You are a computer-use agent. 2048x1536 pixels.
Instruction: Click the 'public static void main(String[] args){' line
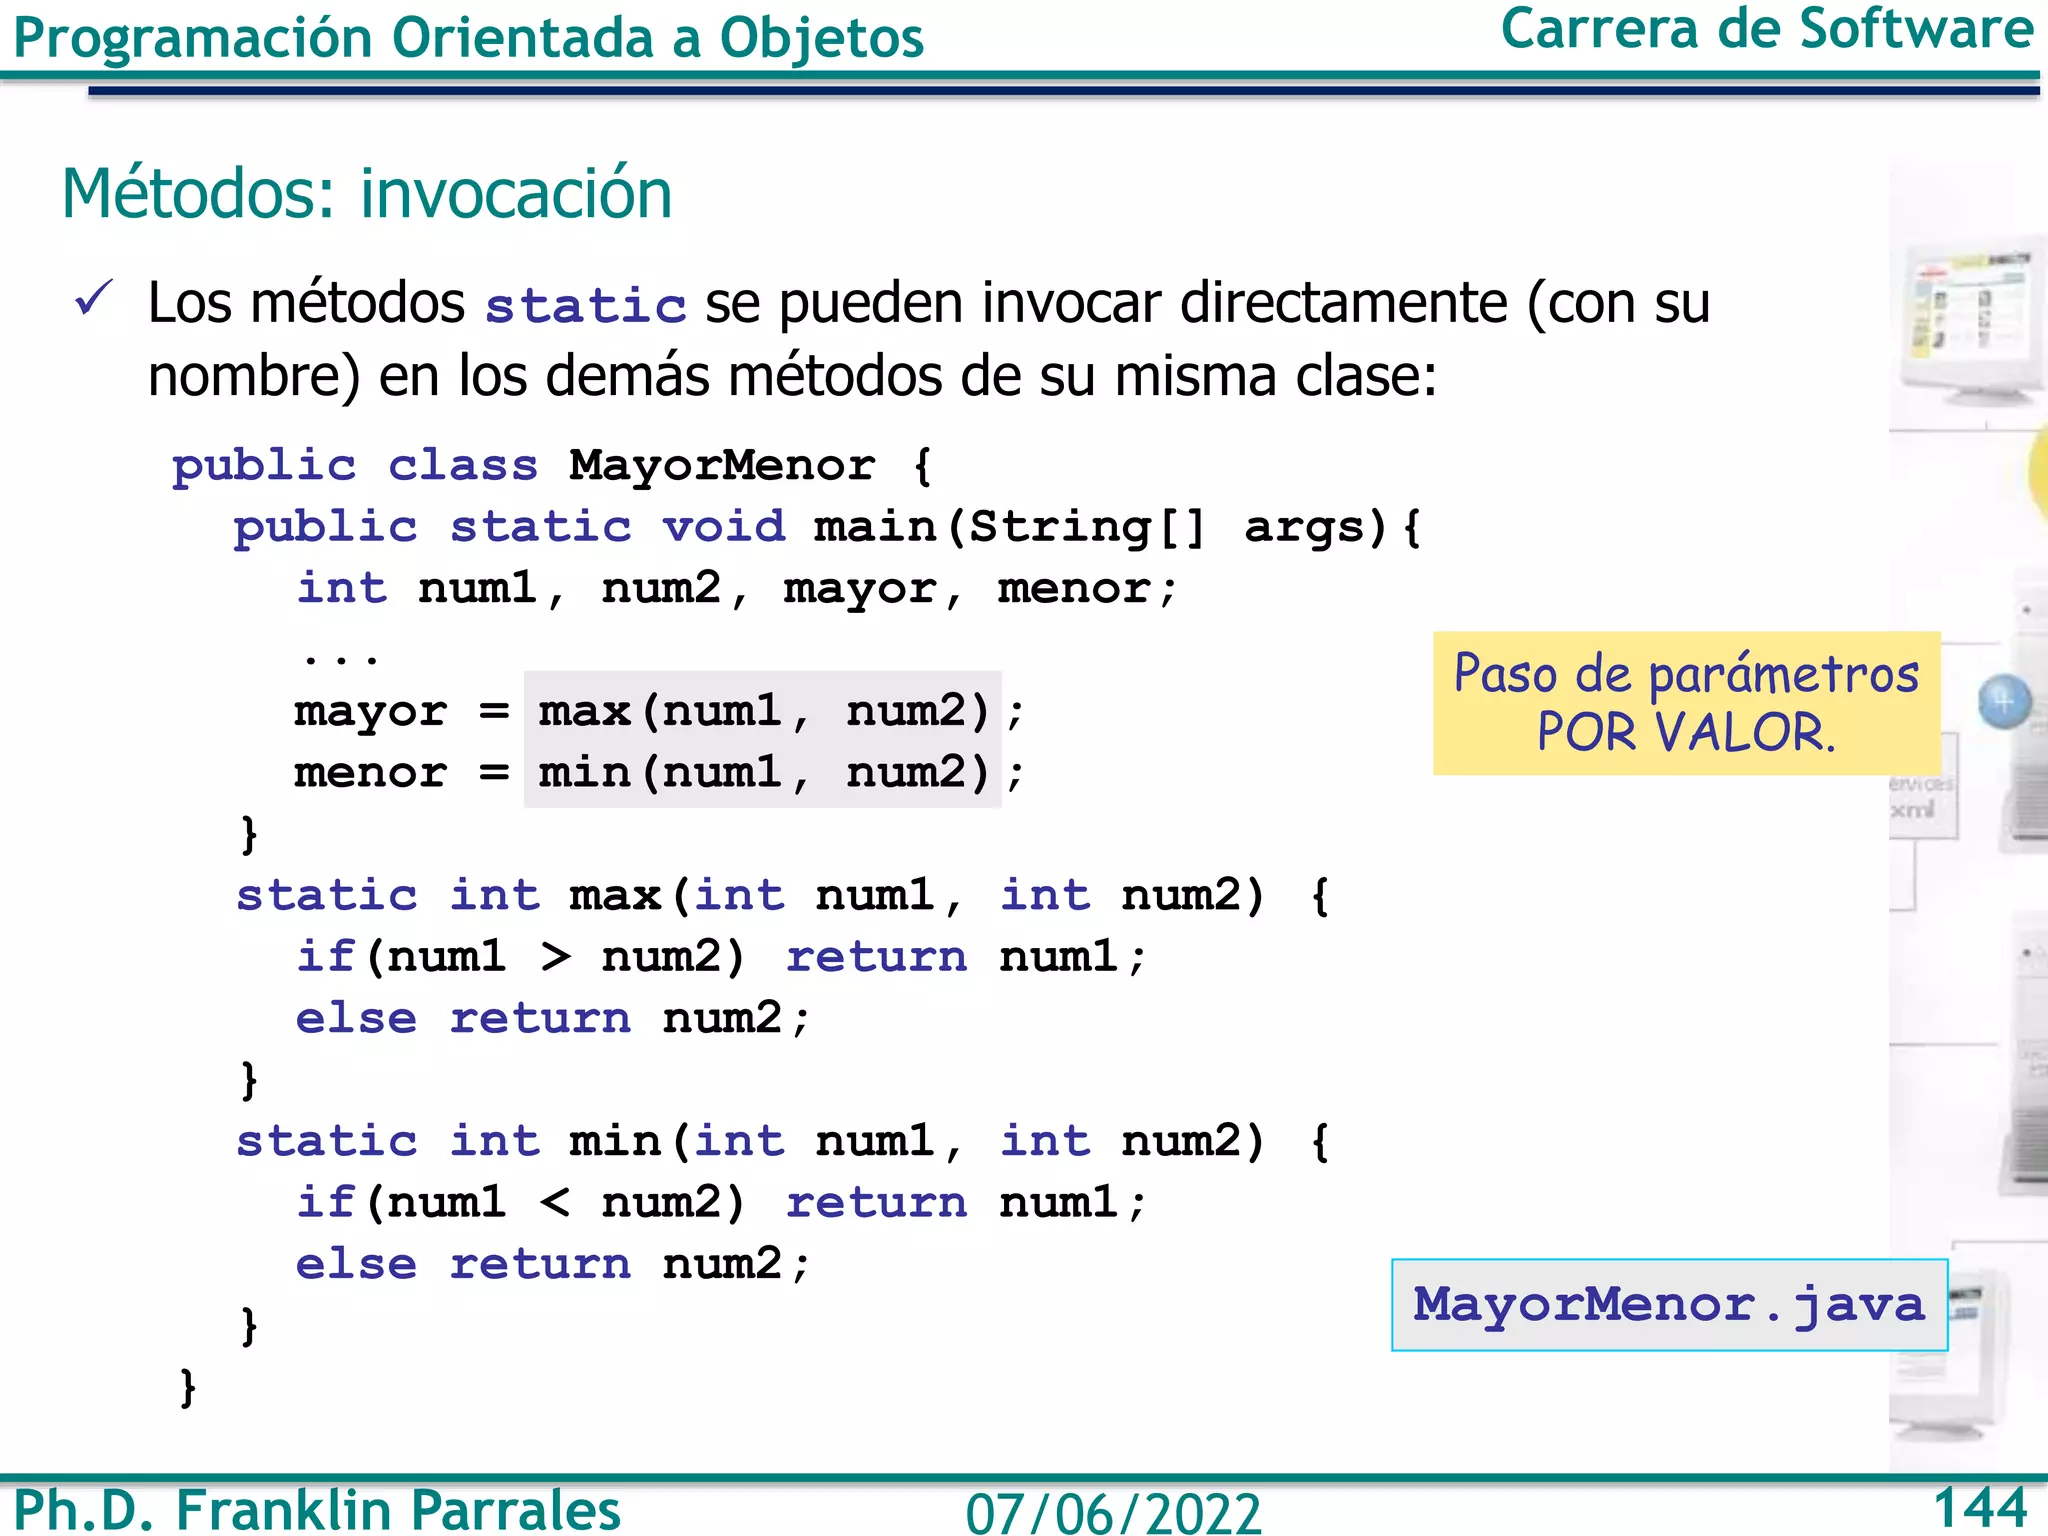click(827, 527)
